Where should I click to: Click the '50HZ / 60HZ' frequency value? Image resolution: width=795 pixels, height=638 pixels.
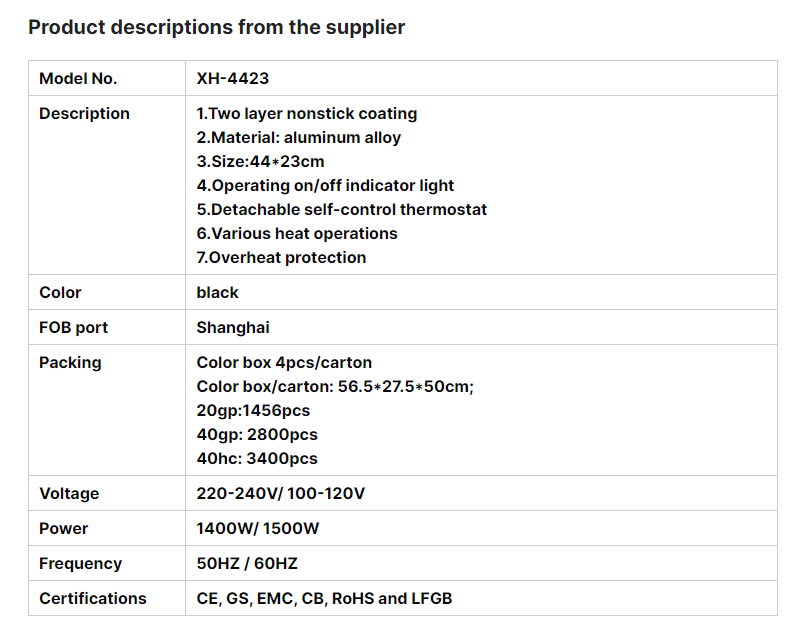[247, 563]
